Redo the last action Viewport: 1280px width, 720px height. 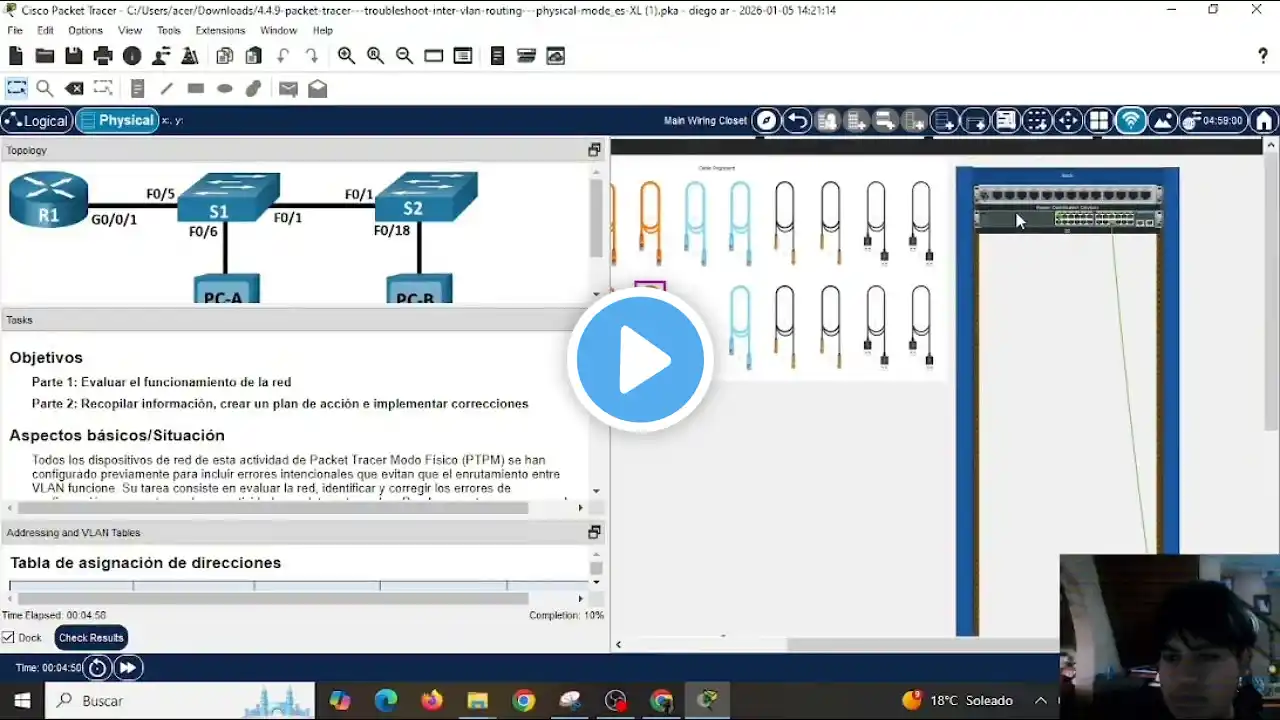(312, 56)
